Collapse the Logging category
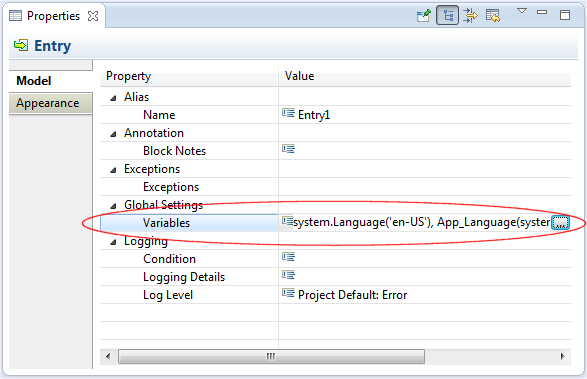Viewport: 587px width, 379px height. (x=113, y=242)
